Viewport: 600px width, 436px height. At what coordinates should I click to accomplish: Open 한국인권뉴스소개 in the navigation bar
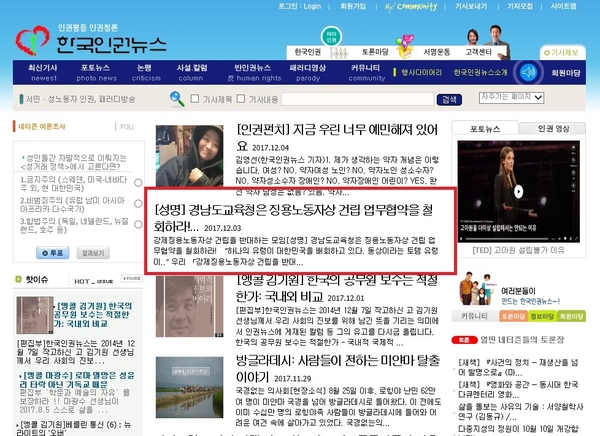pos(480,72)
